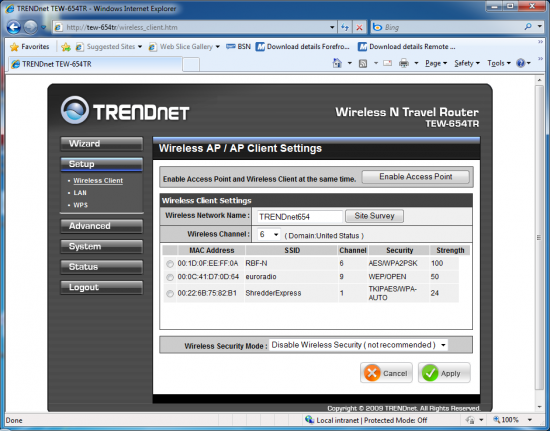Click the RSS Feeds icon
Image resolution: width=550 pixels, height=431 pixels.
pos(363,63)
